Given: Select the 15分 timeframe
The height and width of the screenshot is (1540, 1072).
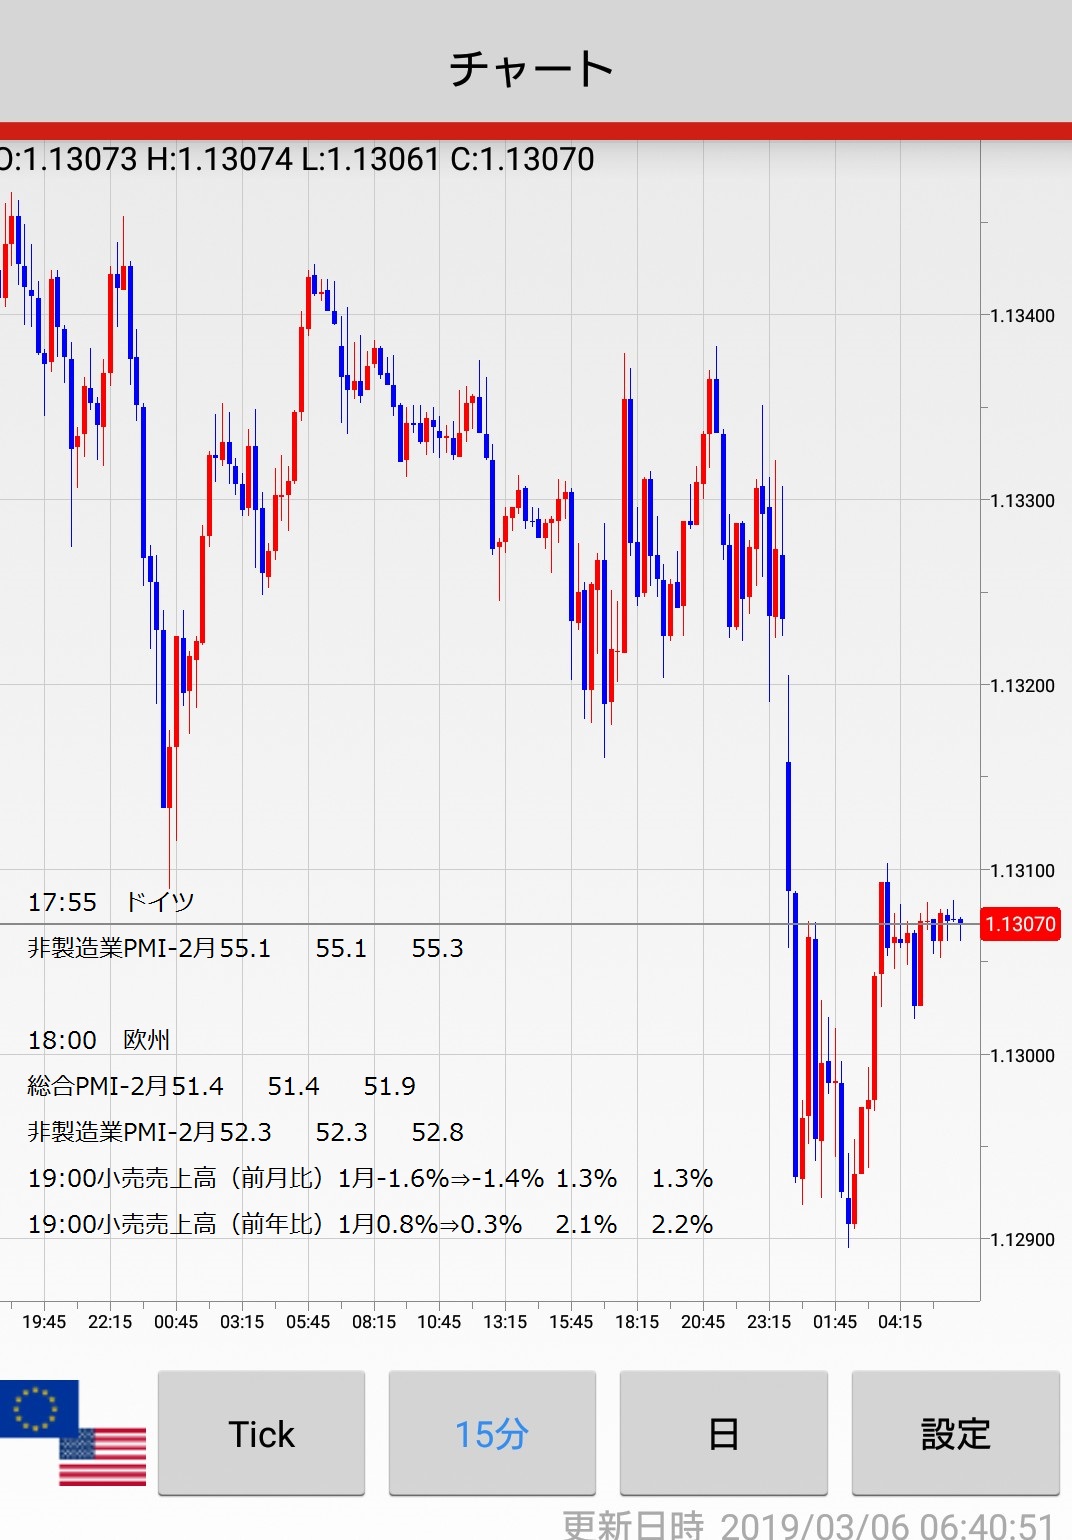Looking at the screenshot, I should click(x=491, y=1434).
